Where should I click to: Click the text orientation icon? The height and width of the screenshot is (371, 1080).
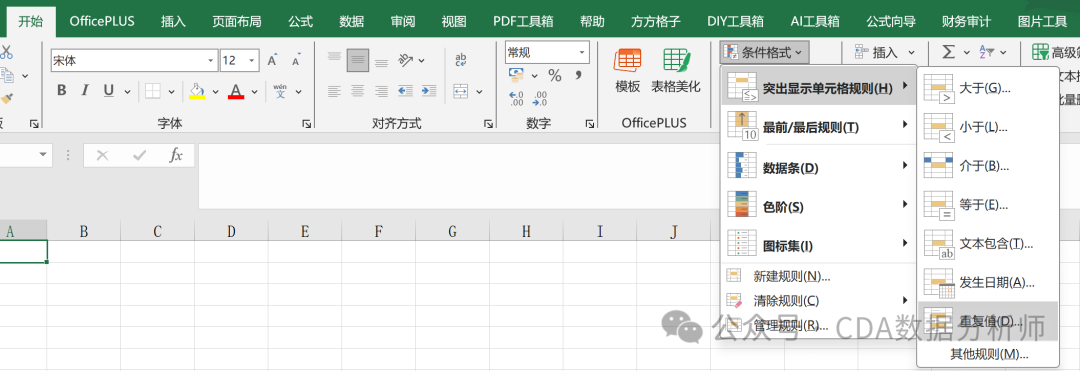(406, 60)
